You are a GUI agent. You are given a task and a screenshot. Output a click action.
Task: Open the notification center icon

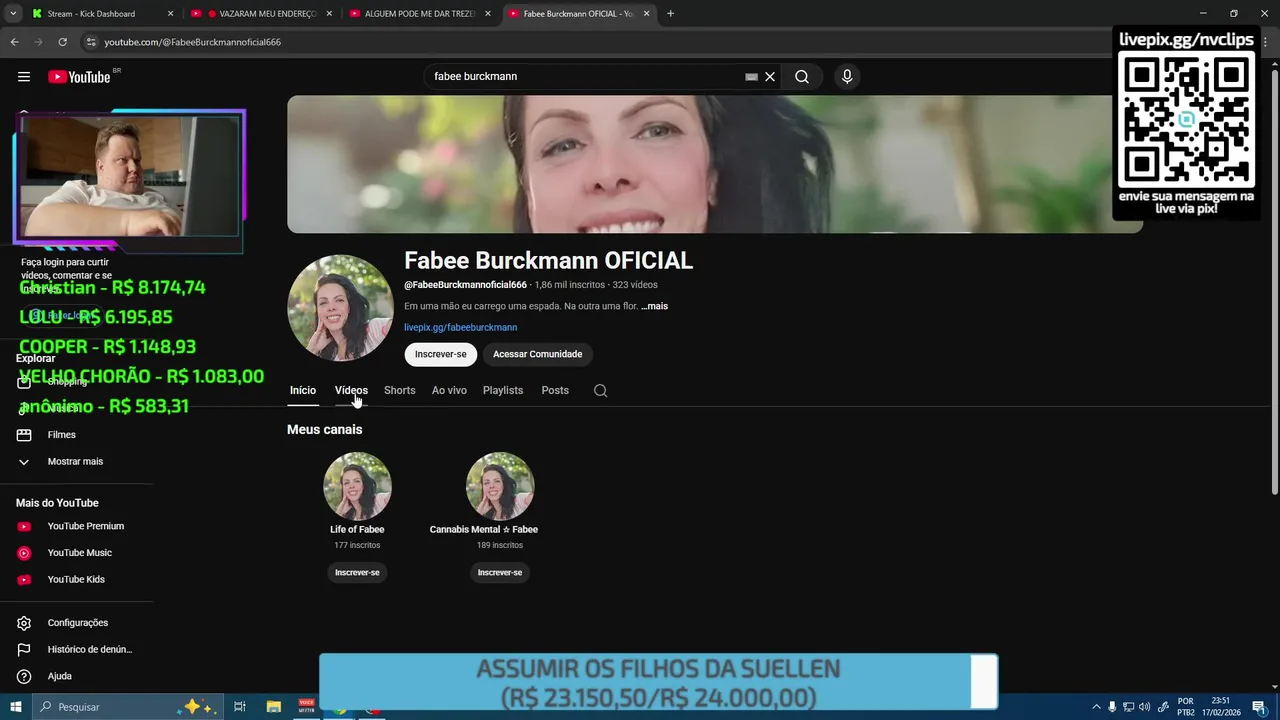pos(1259,707)
